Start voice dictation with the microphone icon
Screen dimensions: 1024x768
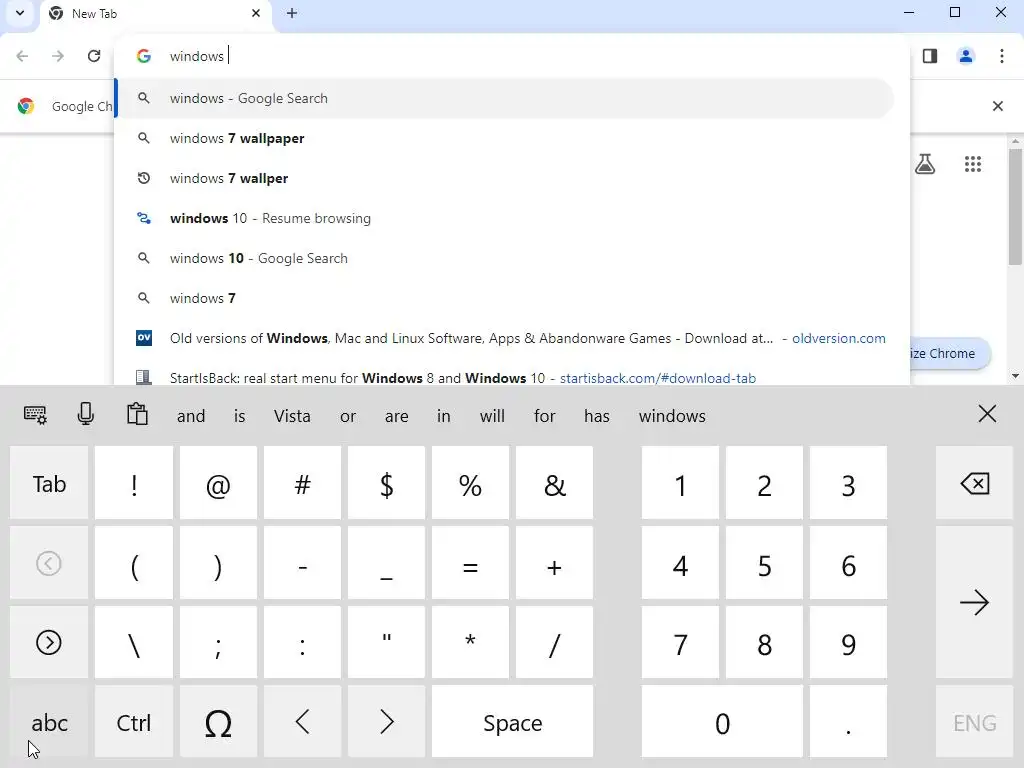click(86, 414)
